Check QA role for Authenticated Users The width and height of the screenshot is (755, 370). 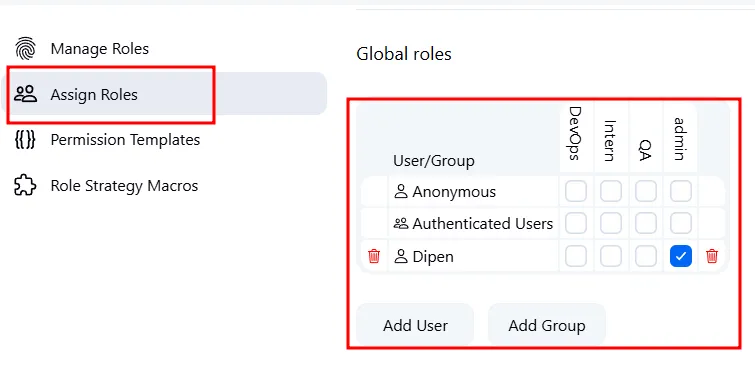point(646,224)
